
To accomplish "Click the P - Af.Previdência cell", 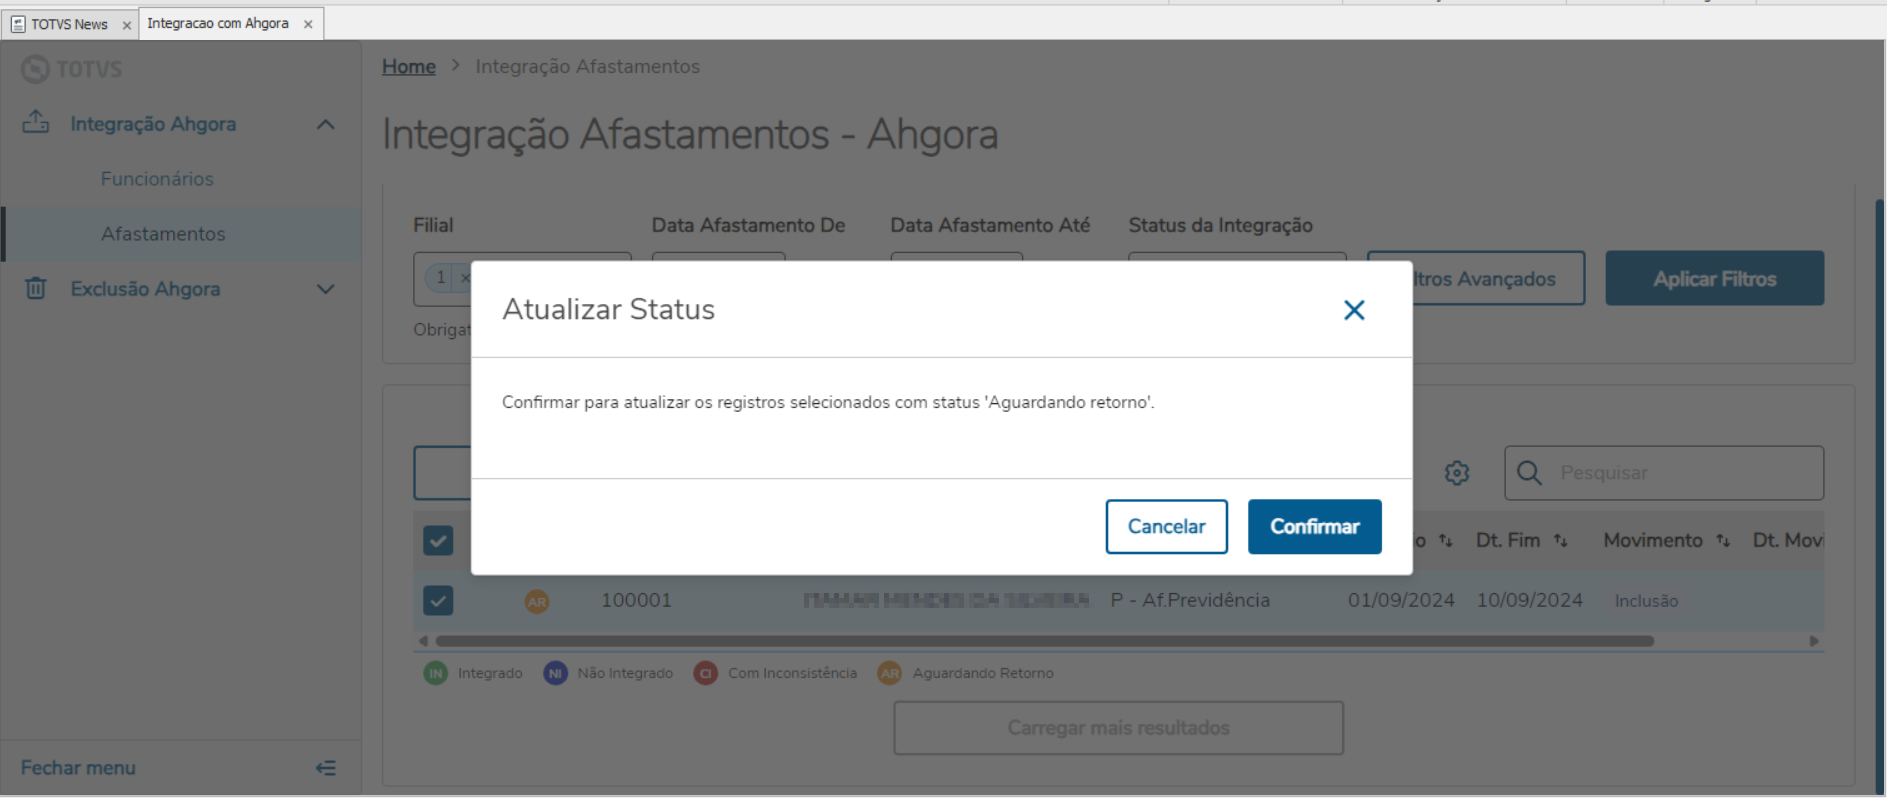I will point(1190,600).
